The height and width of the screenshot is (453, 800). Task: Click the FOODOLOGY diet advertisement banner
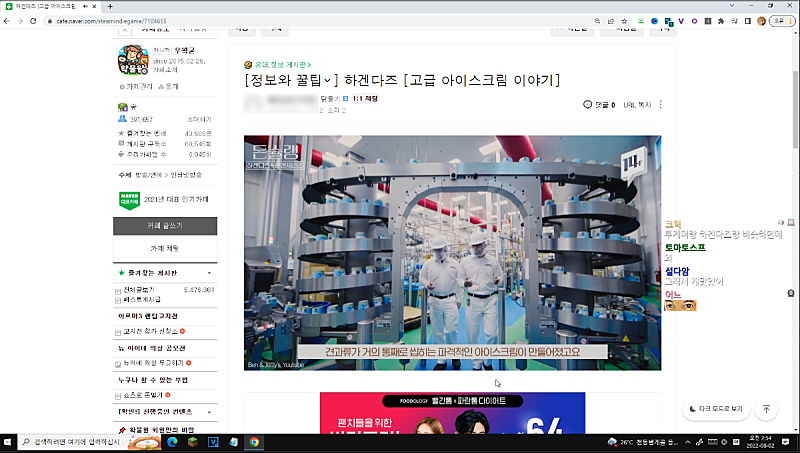point(453,413)
